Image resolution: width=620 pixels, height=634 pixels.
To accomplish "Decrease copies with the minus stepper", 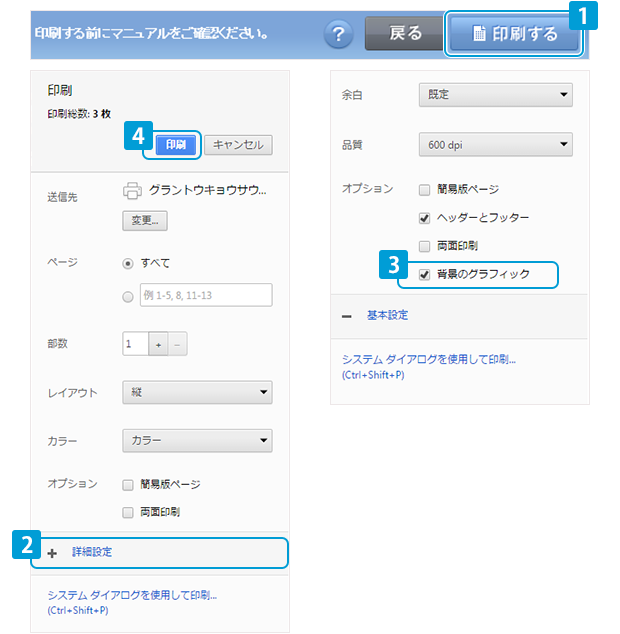I will tap(176, 343).
